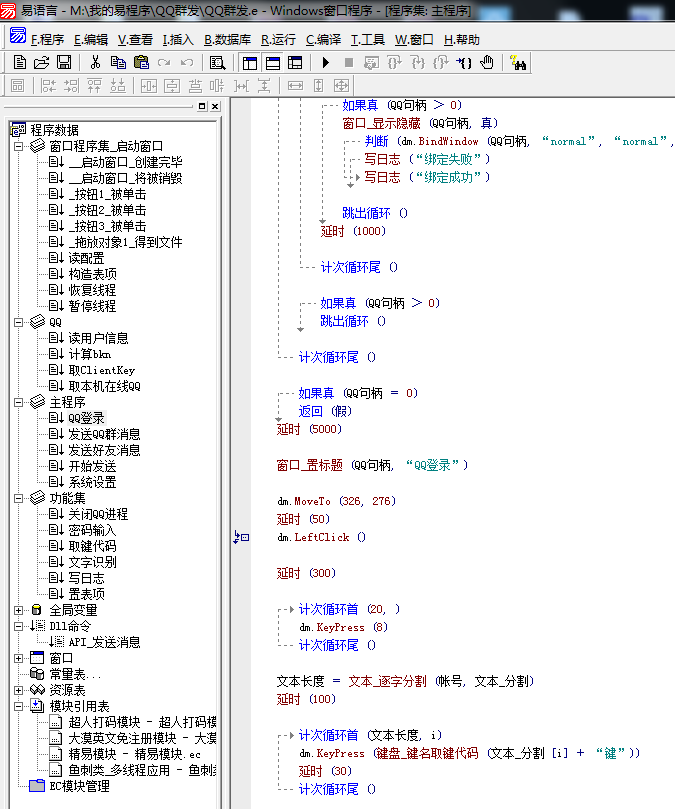Collapse the 窗口程序集_启动窗口 tree node
This screenshot has width=675, height=809.
(x=18, y=146)
